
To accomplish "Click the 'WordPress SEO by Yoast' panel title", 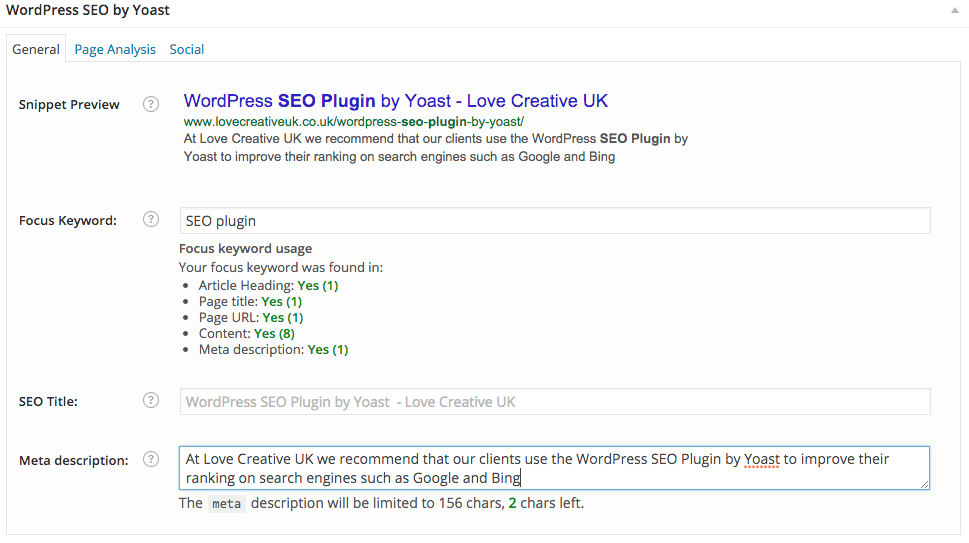I will pos(88,10).
